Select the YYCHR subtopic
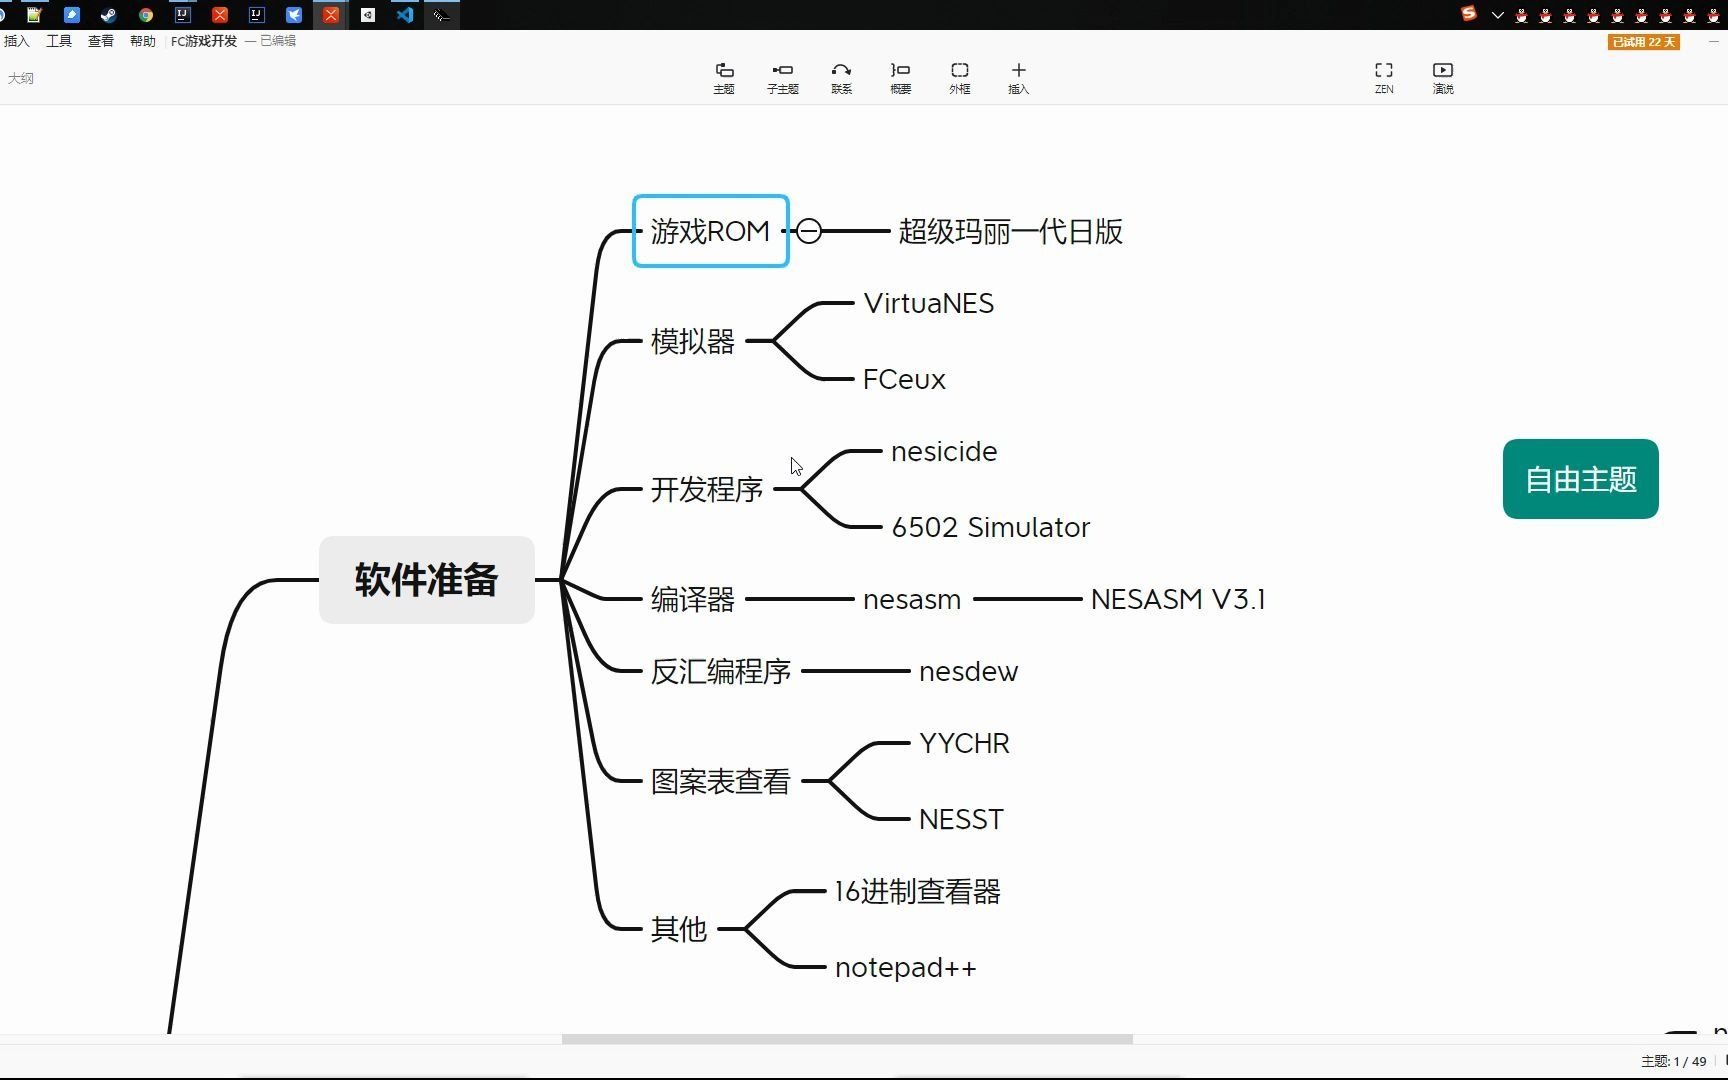Viewport: 1728px width, 1080px height. (964, 743)
